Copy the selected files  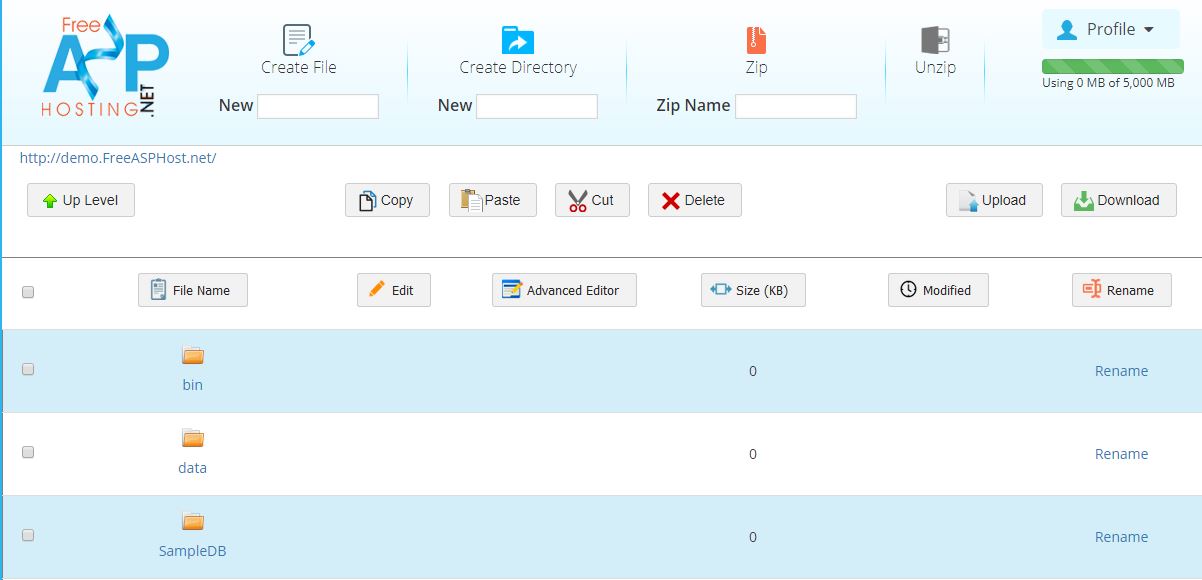(387, 200)
